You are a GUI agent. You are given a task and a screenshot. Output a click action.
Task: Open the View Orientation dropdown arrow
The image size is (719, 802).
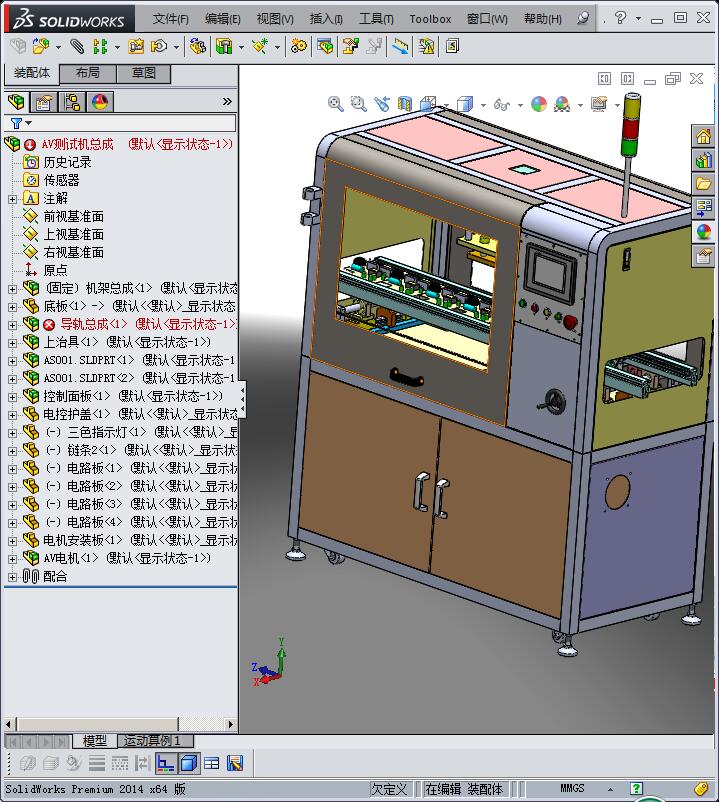446,105
